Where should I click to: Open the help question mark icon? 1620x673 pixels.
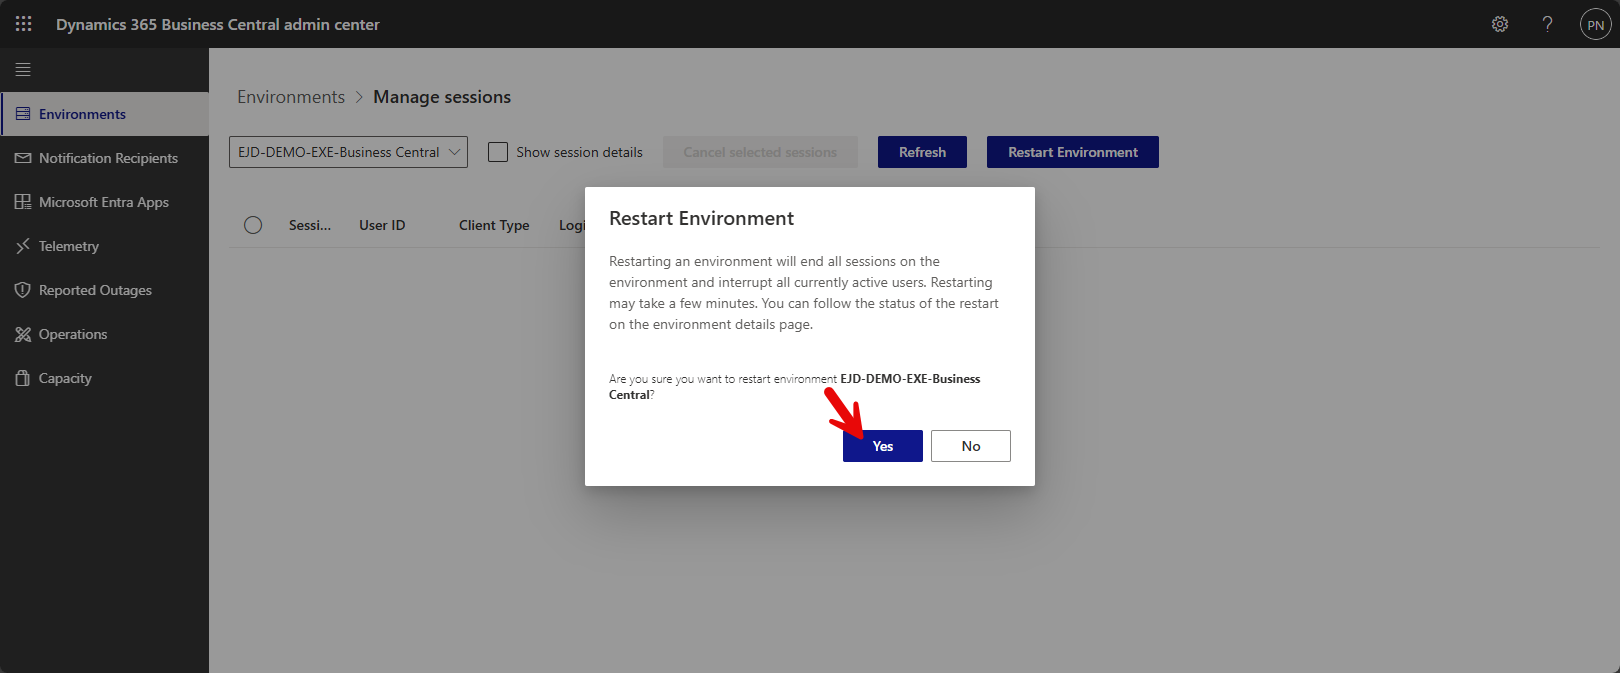click(x=1547, y=24)
